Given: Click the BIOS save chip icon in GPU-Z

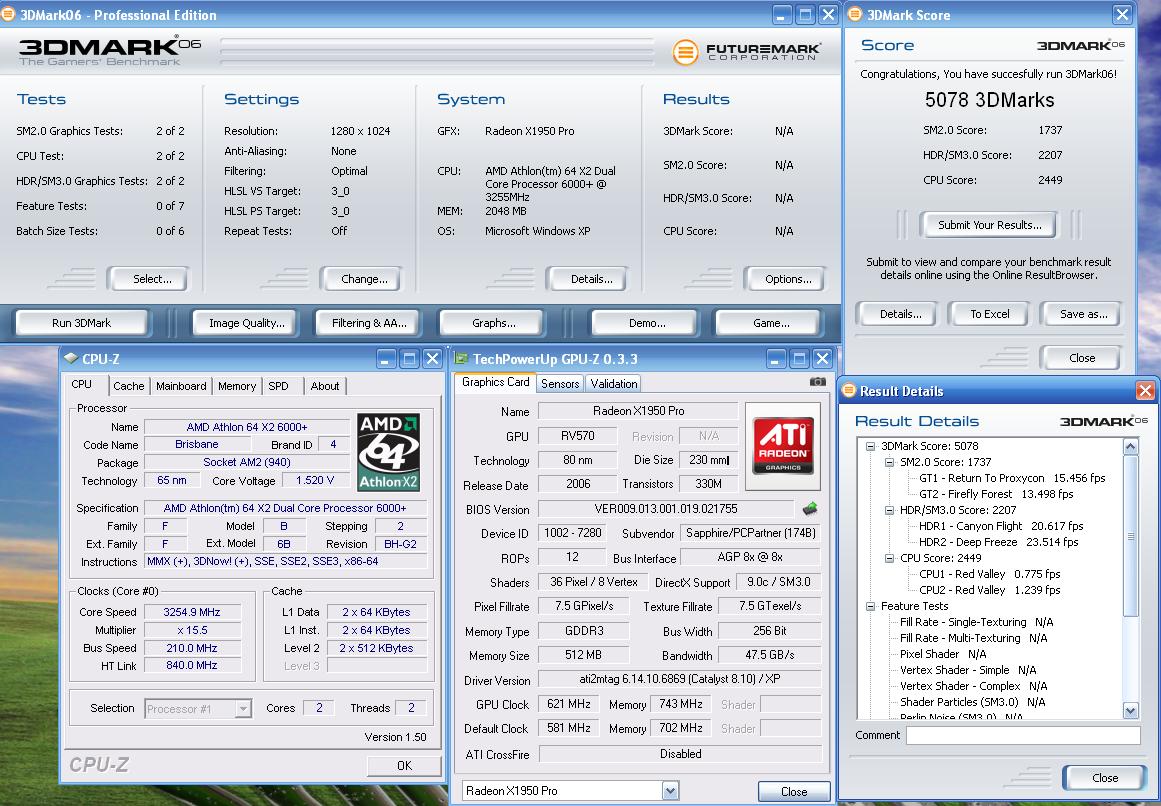Looking at the screenshot, I should point(810,508).
